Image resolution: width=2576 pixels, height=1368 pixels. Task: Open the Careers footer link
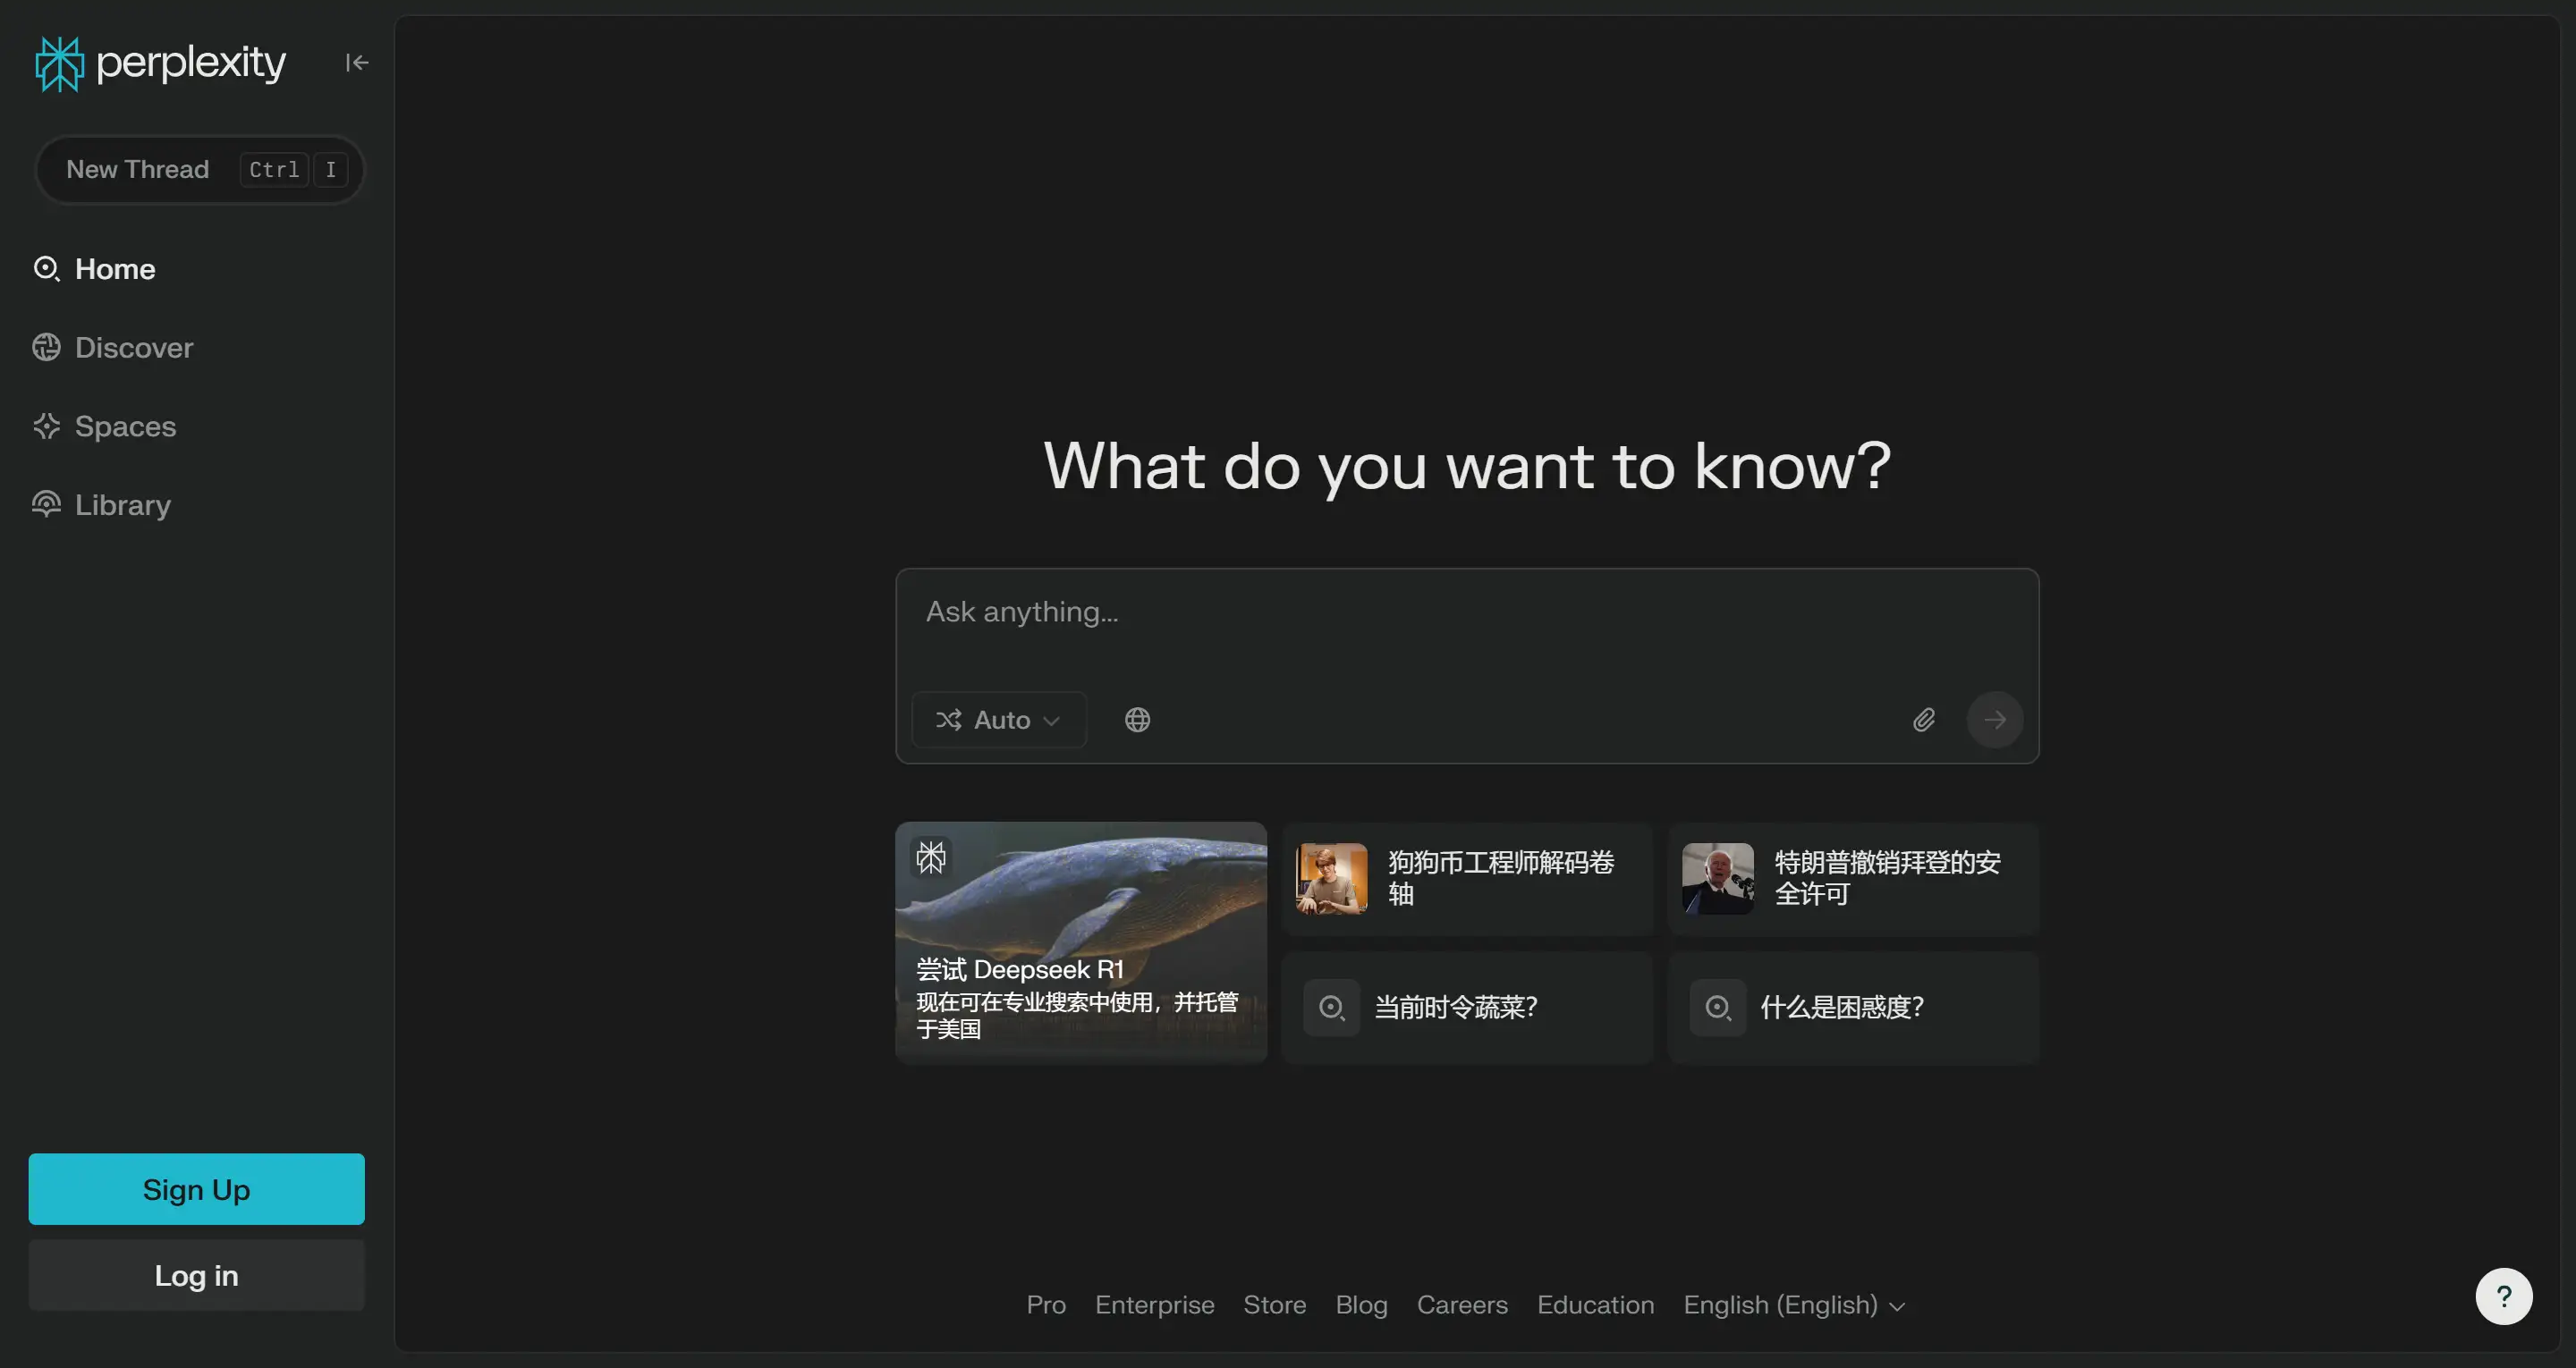[1462, 1305]
